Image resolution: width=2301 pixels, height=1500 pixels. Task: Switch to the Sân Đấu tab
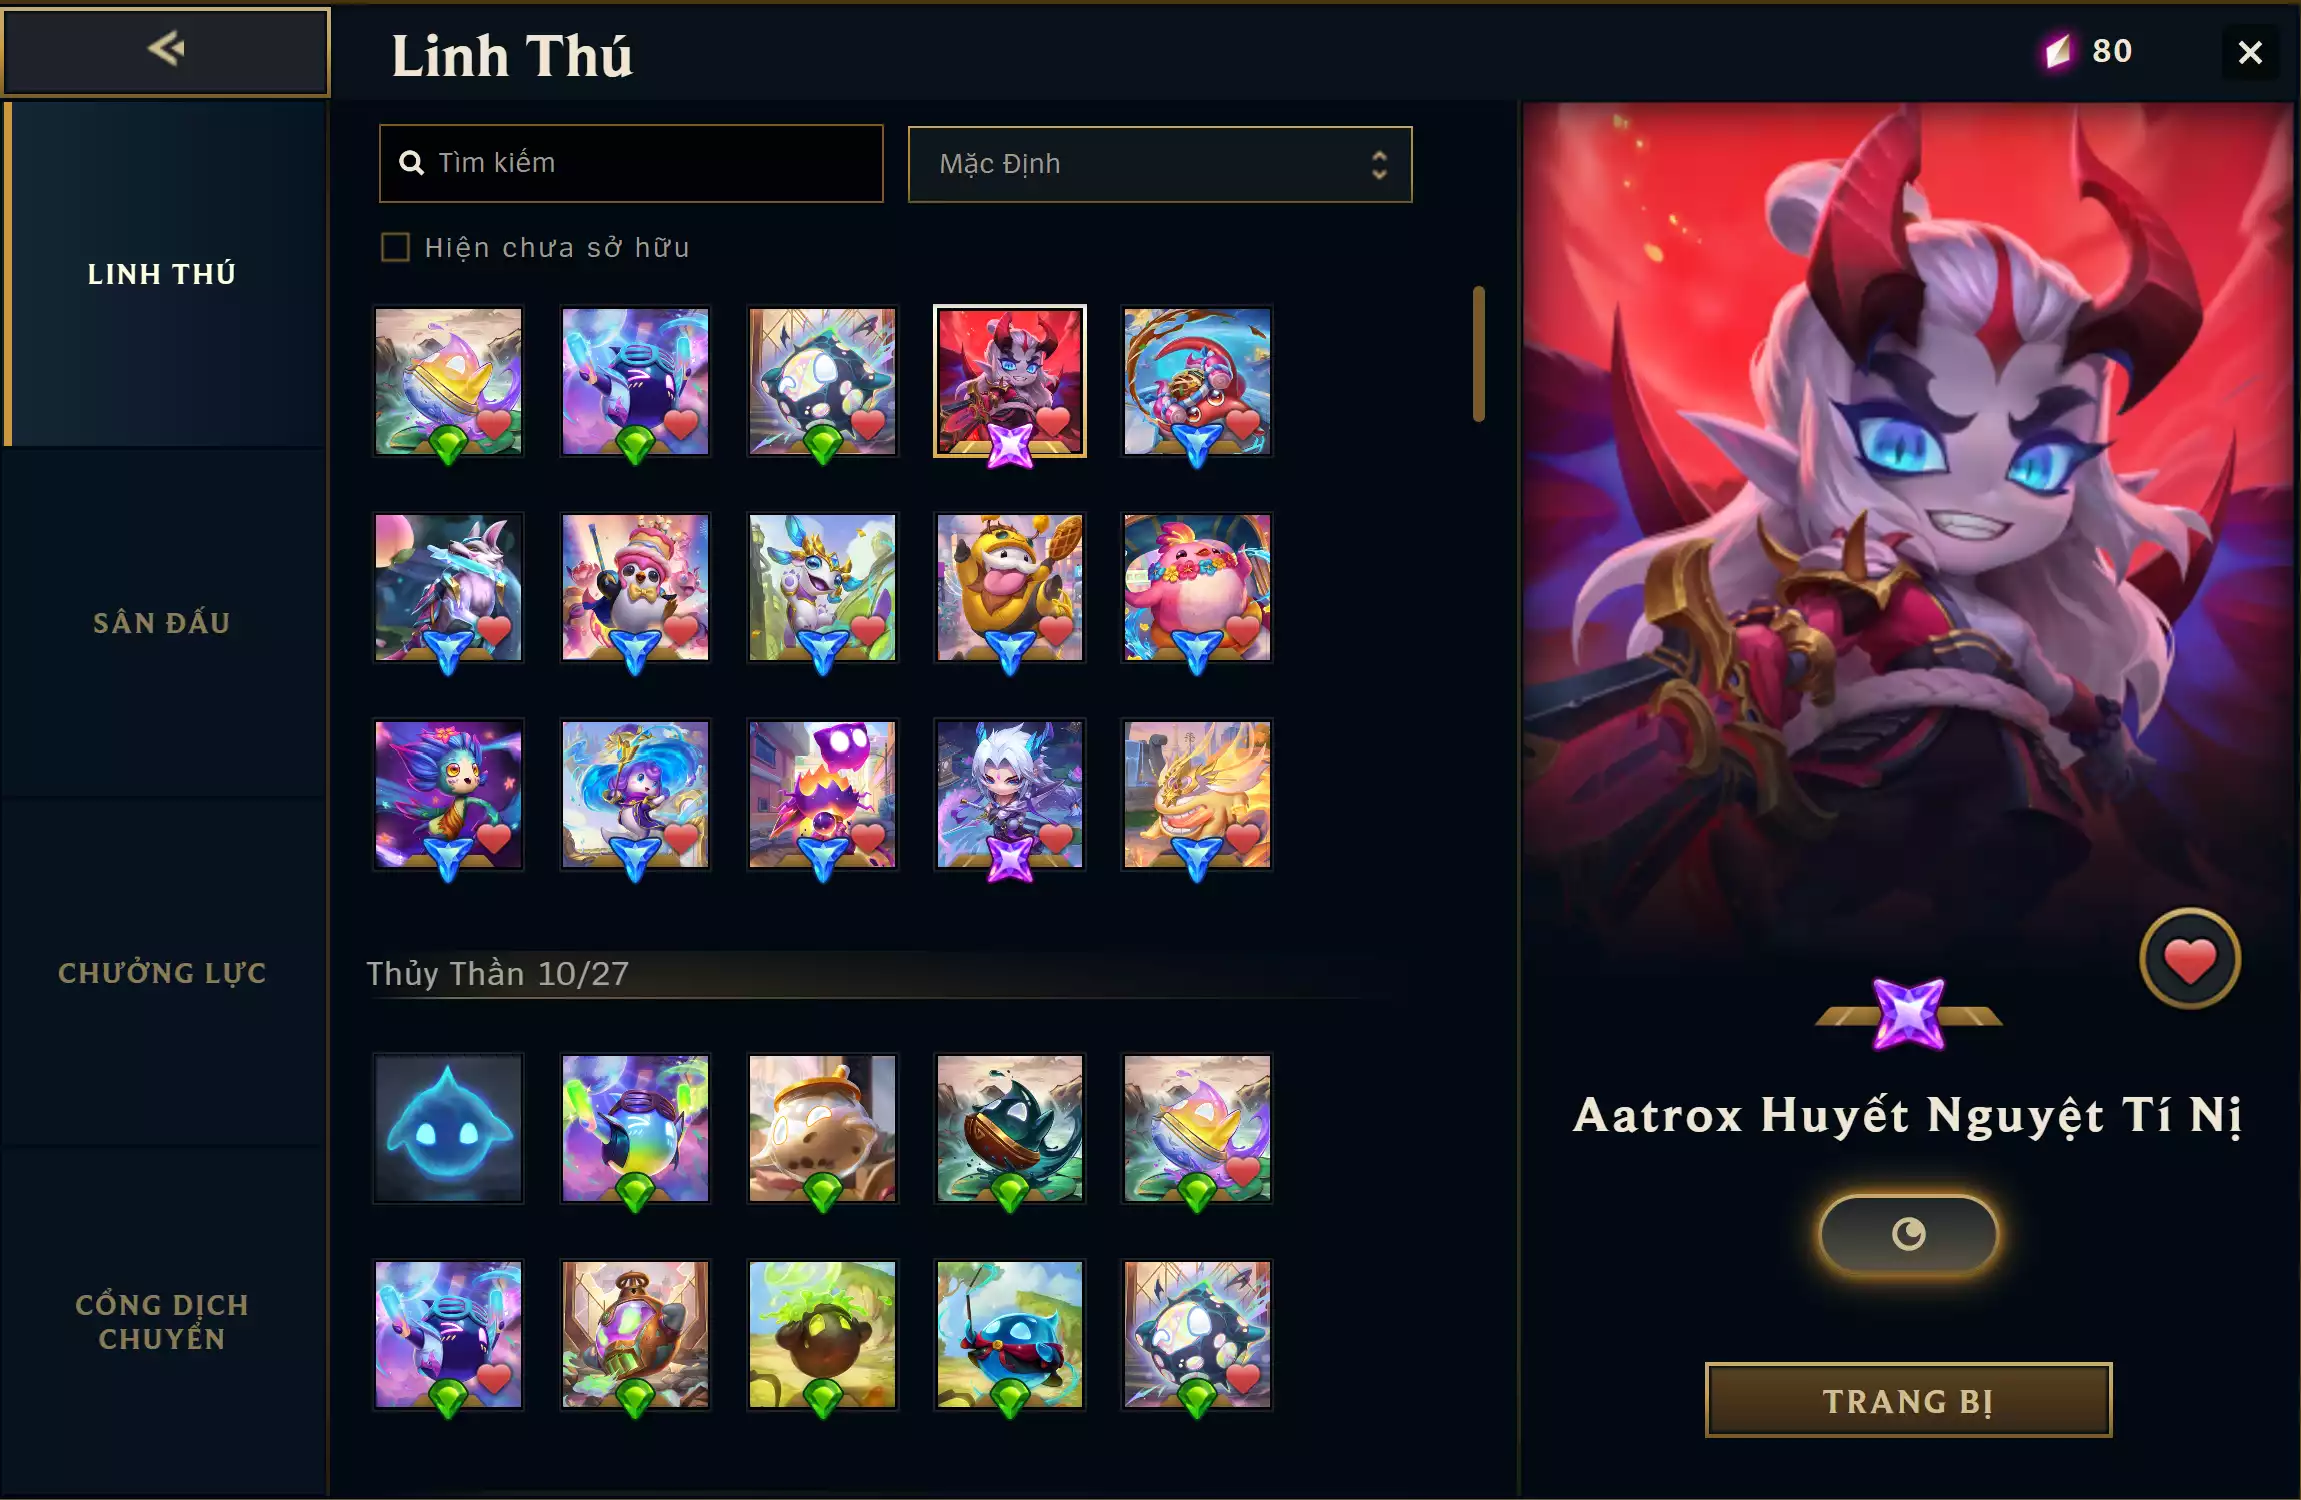click(162, 623)
